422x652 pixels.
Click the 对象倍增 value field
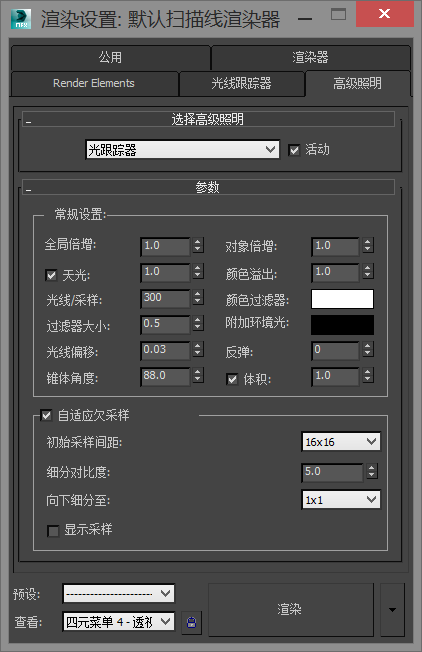pyautogui.click(x=335, y=246)
